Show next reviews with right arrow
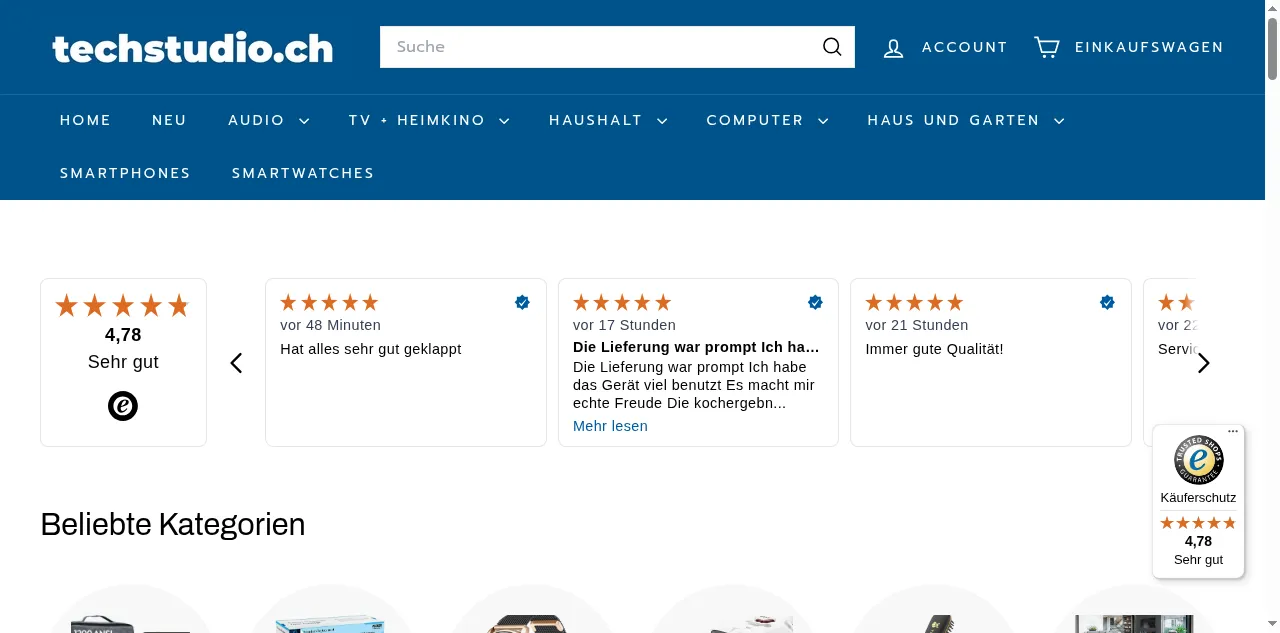 pos(1203,363)
